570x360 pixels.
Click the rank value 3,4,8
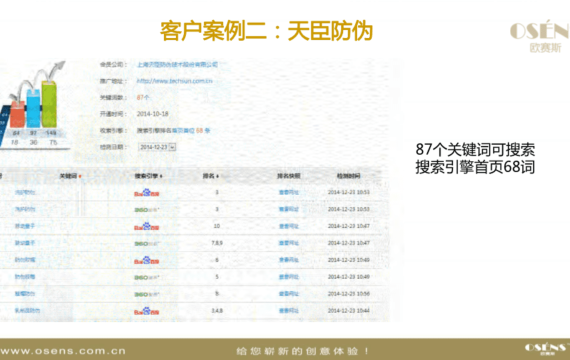point(217,311)
